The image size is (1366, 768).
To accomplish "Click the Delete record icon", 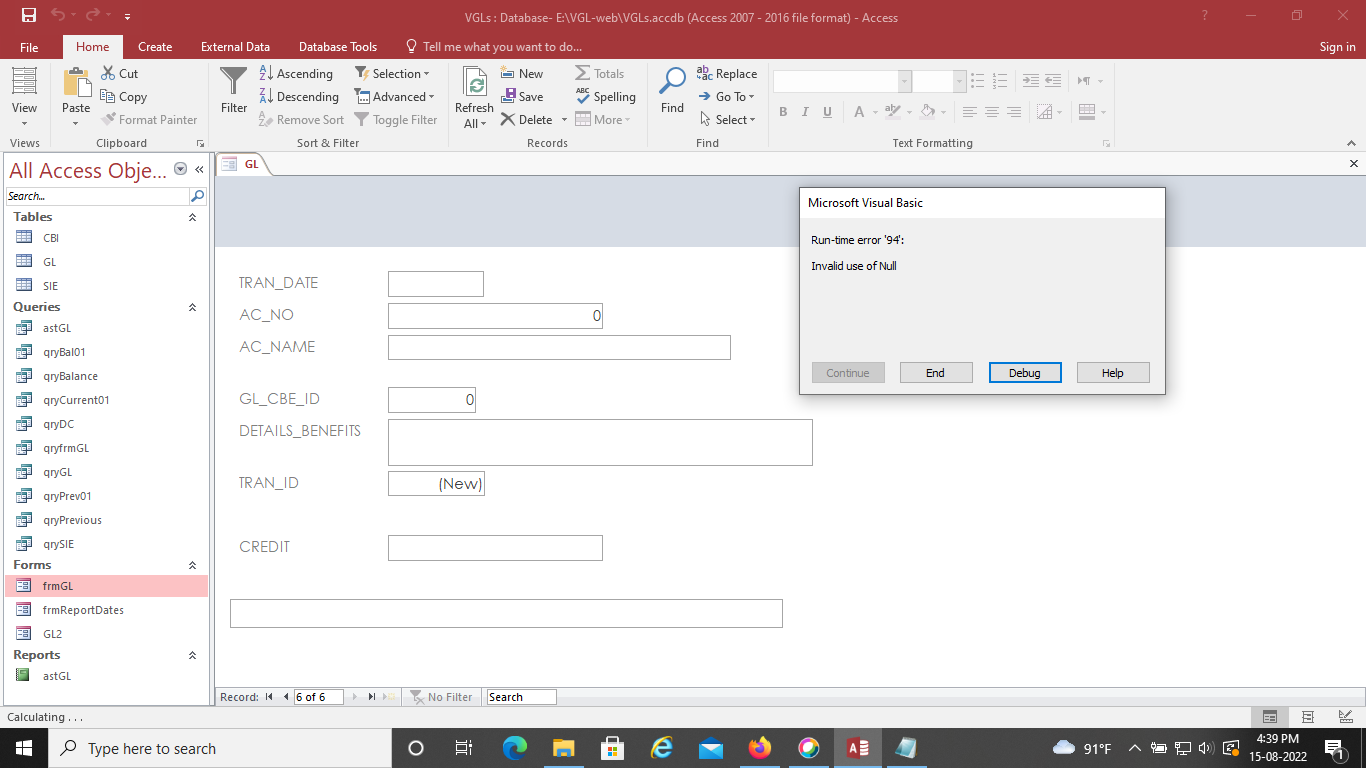I will pyautogui.click(x=509, y=119).
